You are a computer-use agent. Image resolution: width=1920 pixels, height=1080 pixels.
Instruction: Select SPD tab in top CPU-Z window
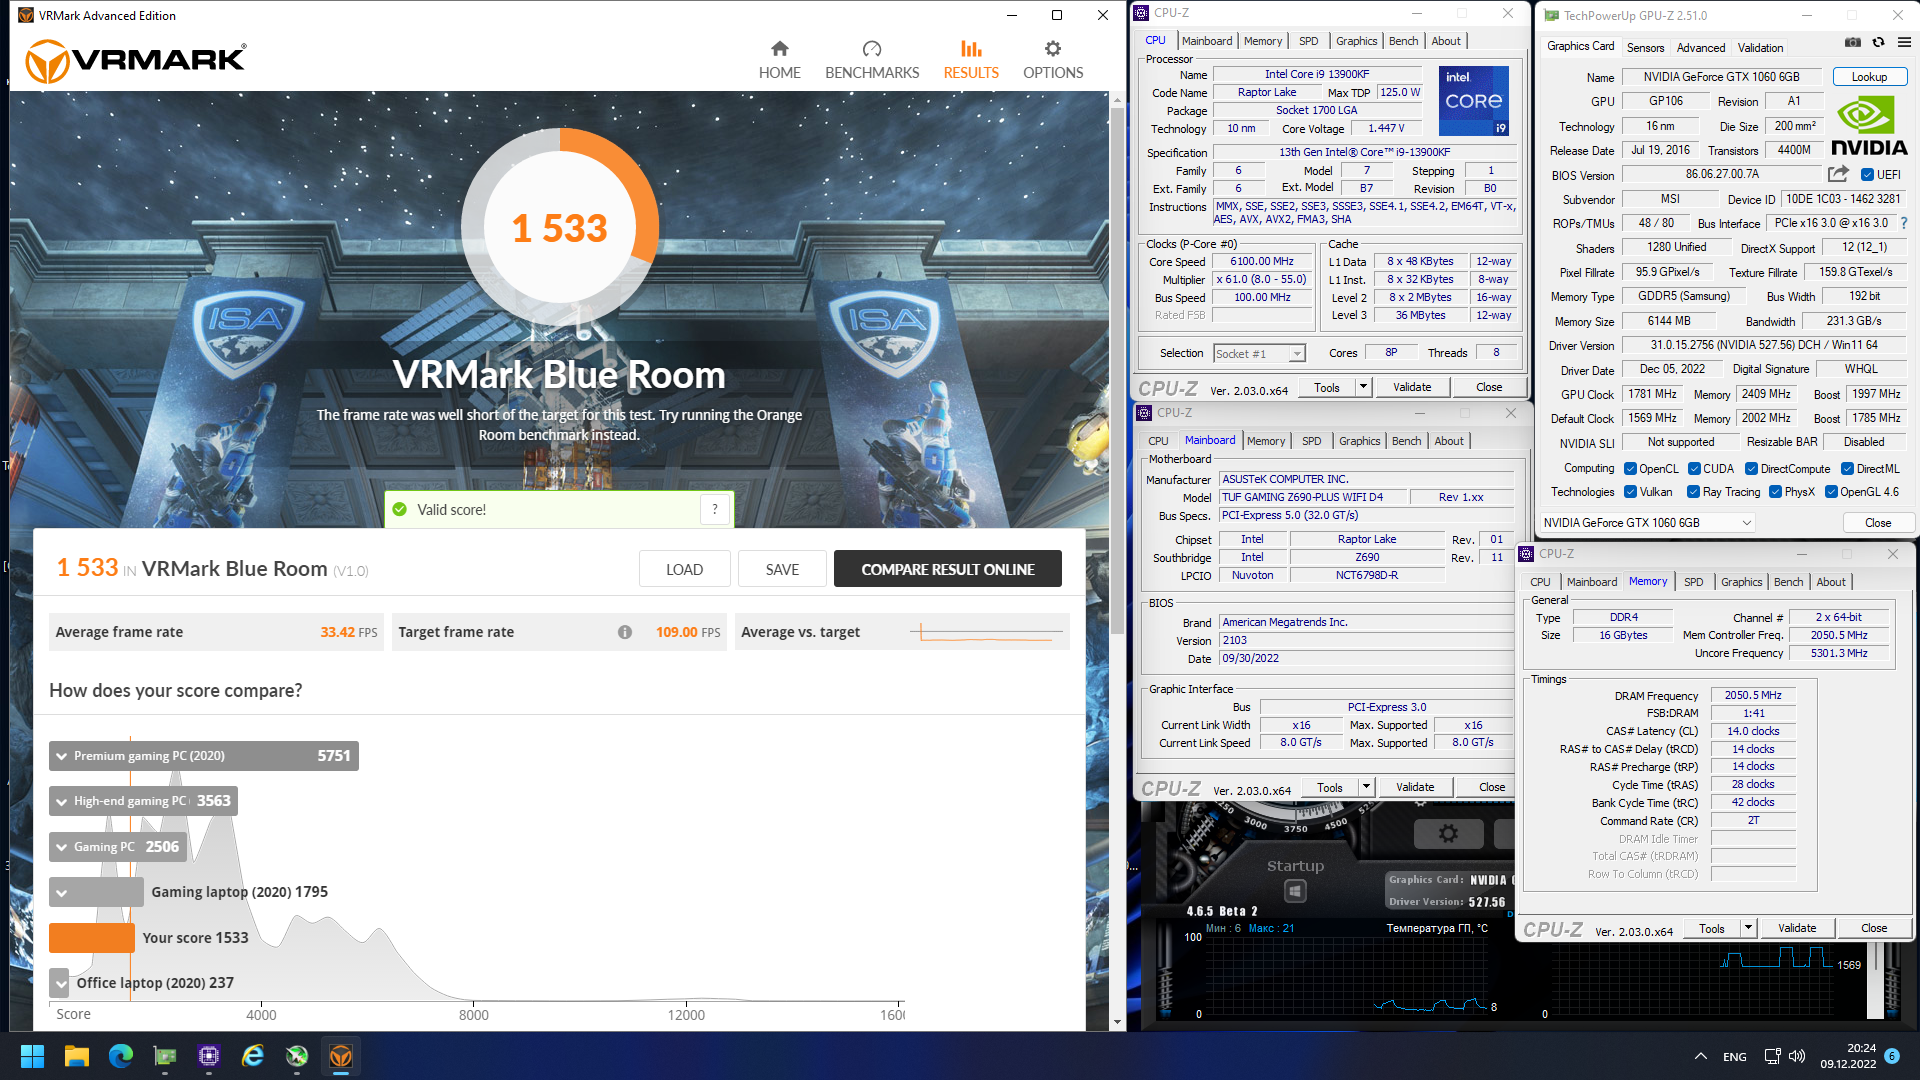pyautogui.click(x=1308, y=41)
